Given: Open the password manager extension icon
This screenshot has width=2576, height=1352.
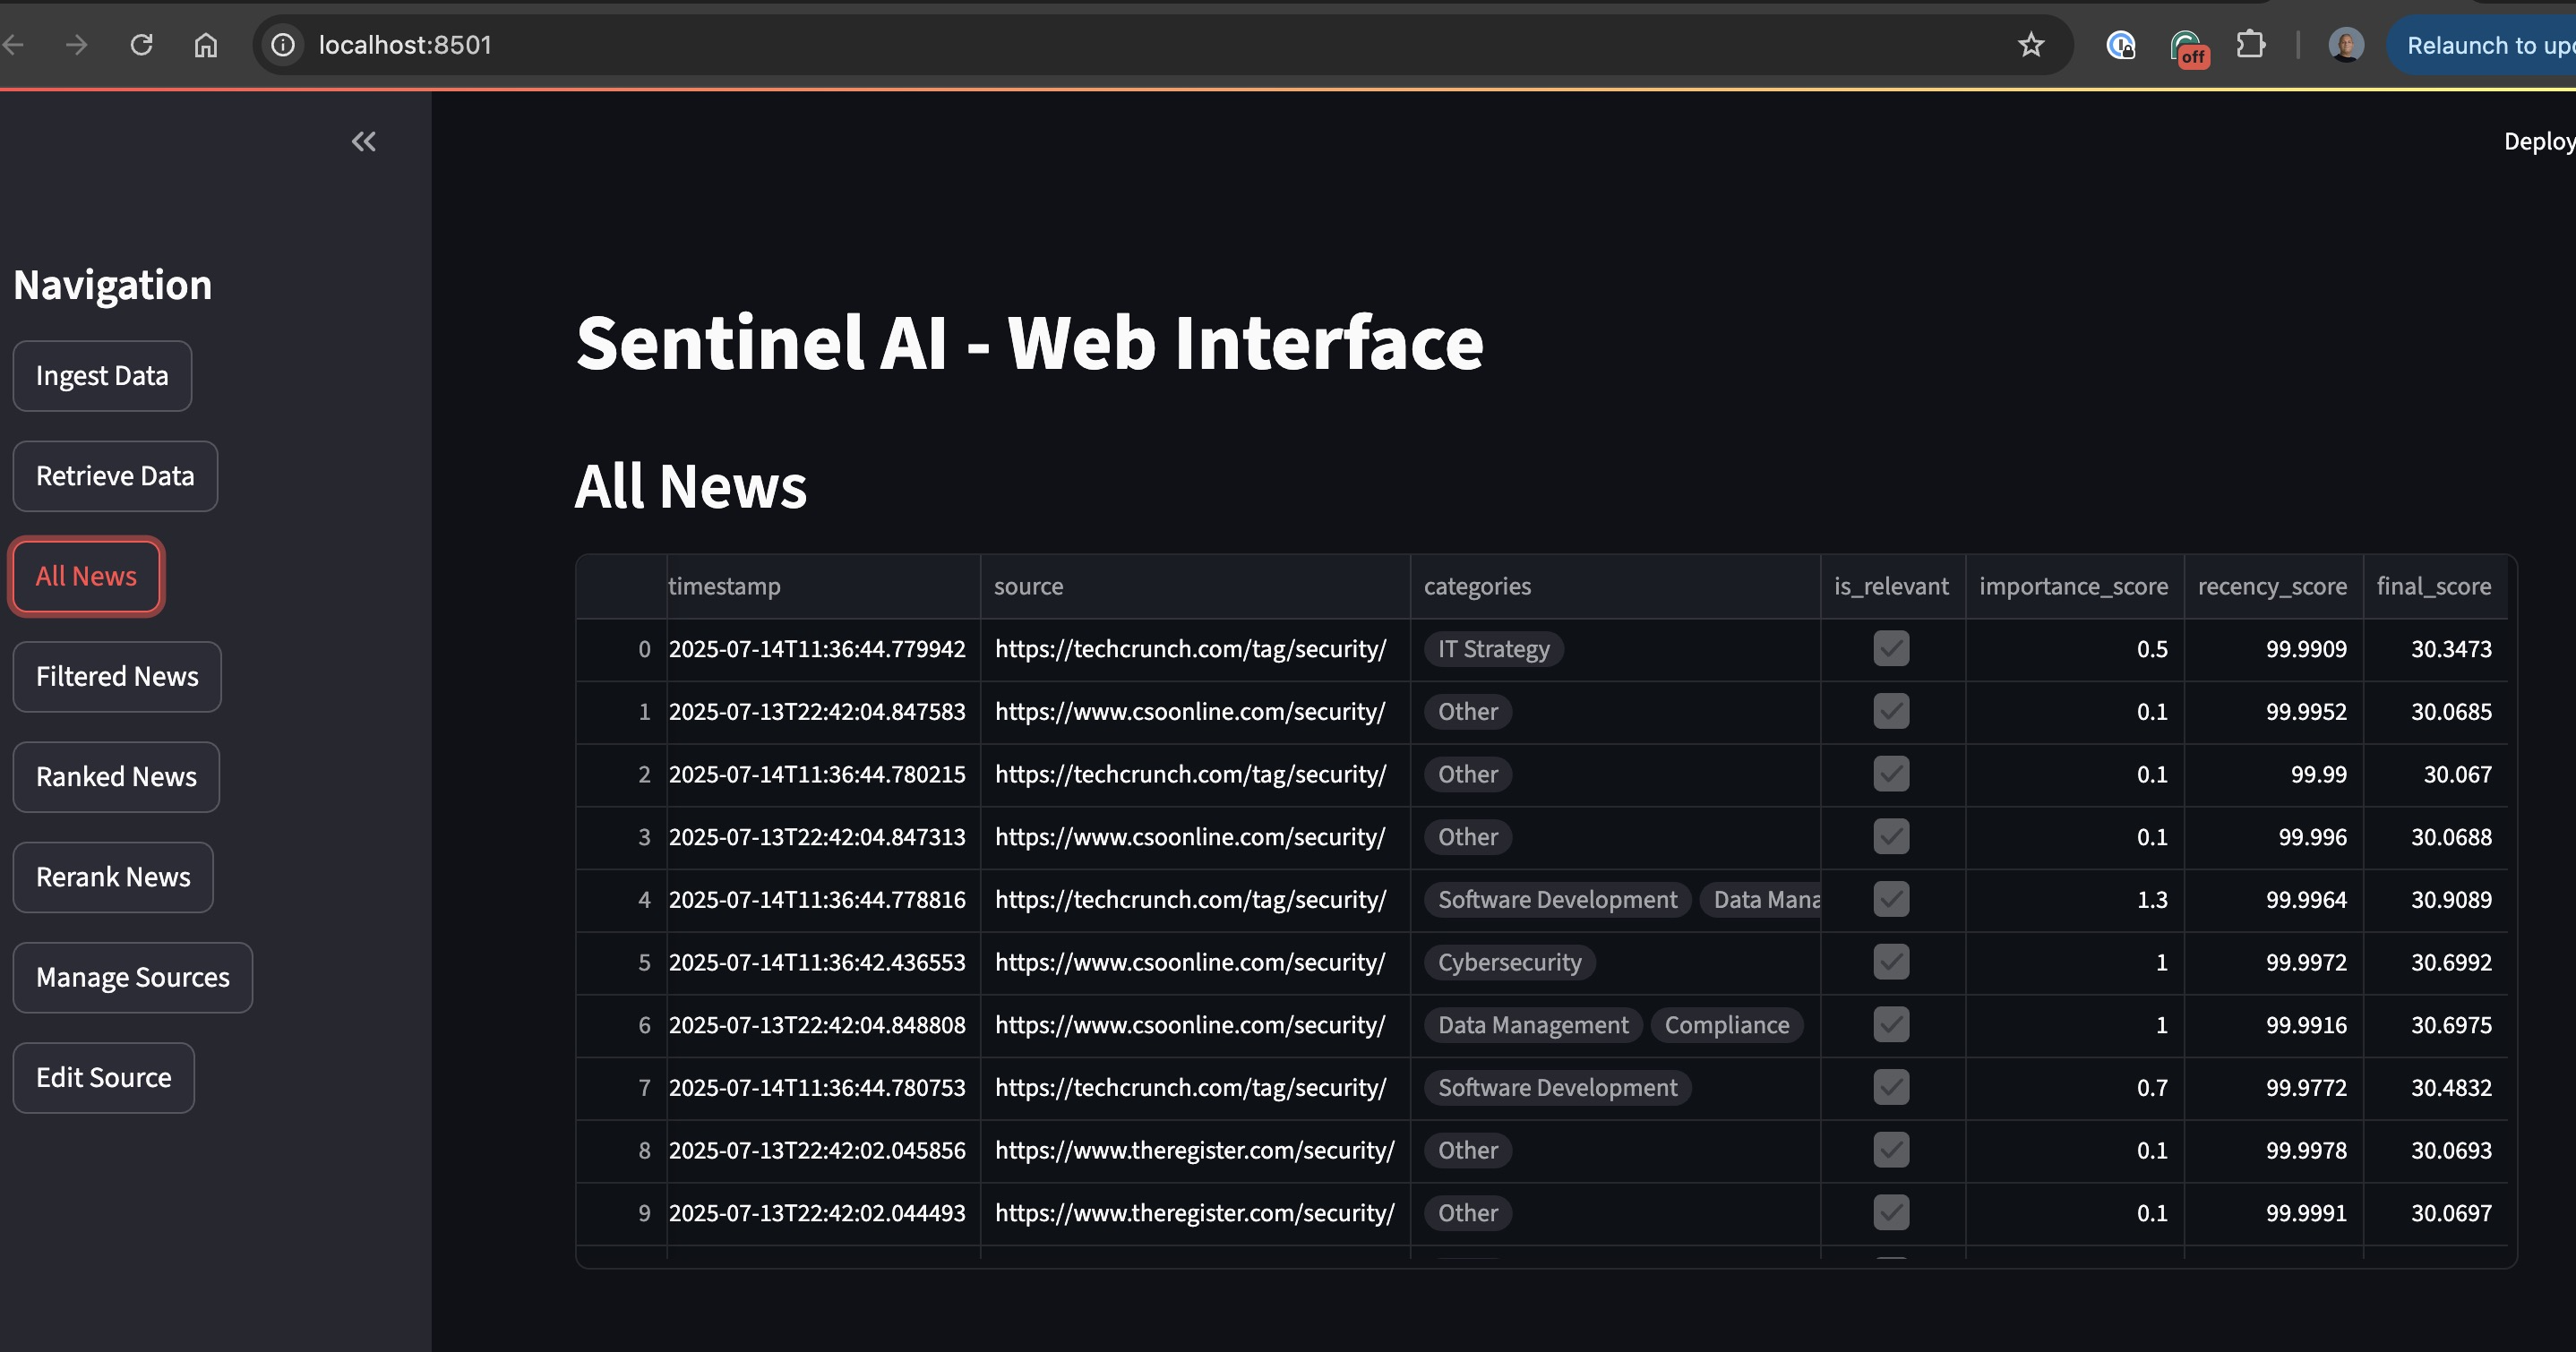Looking at the screenshot, I should pyautogui.click(x=2120, y=45).
